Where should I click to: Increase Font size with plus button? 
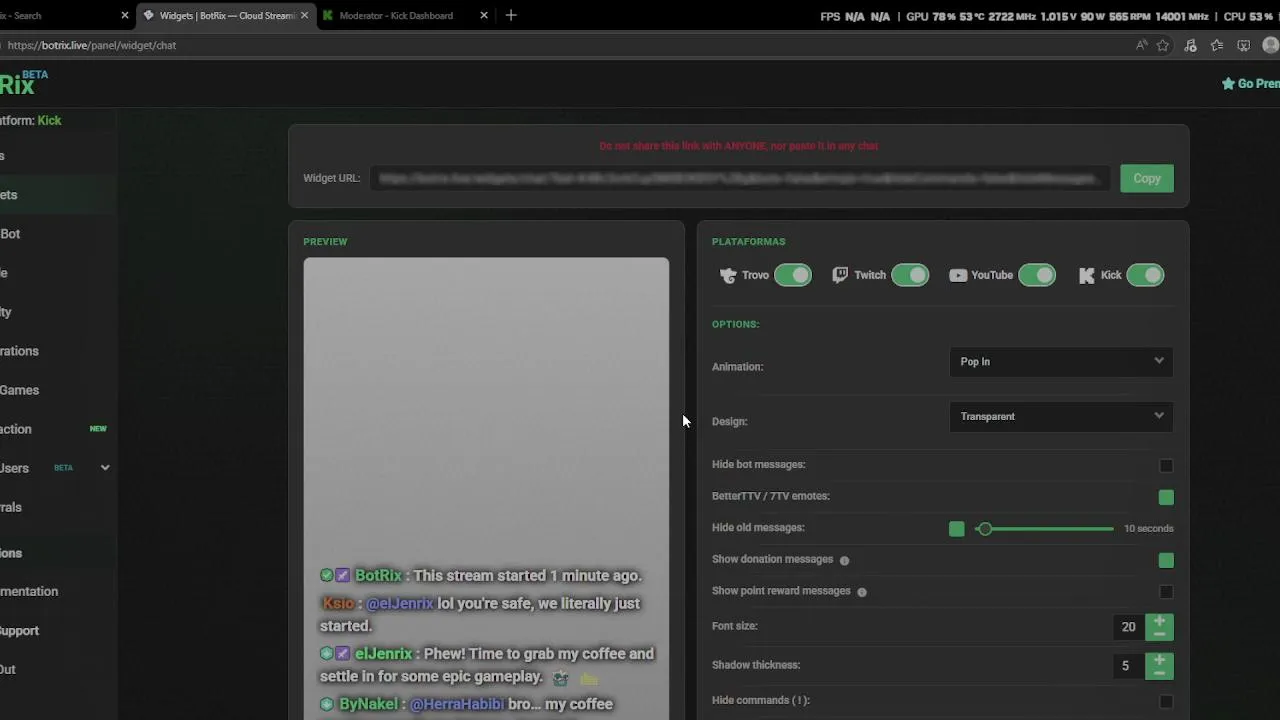pos(1159,621)
